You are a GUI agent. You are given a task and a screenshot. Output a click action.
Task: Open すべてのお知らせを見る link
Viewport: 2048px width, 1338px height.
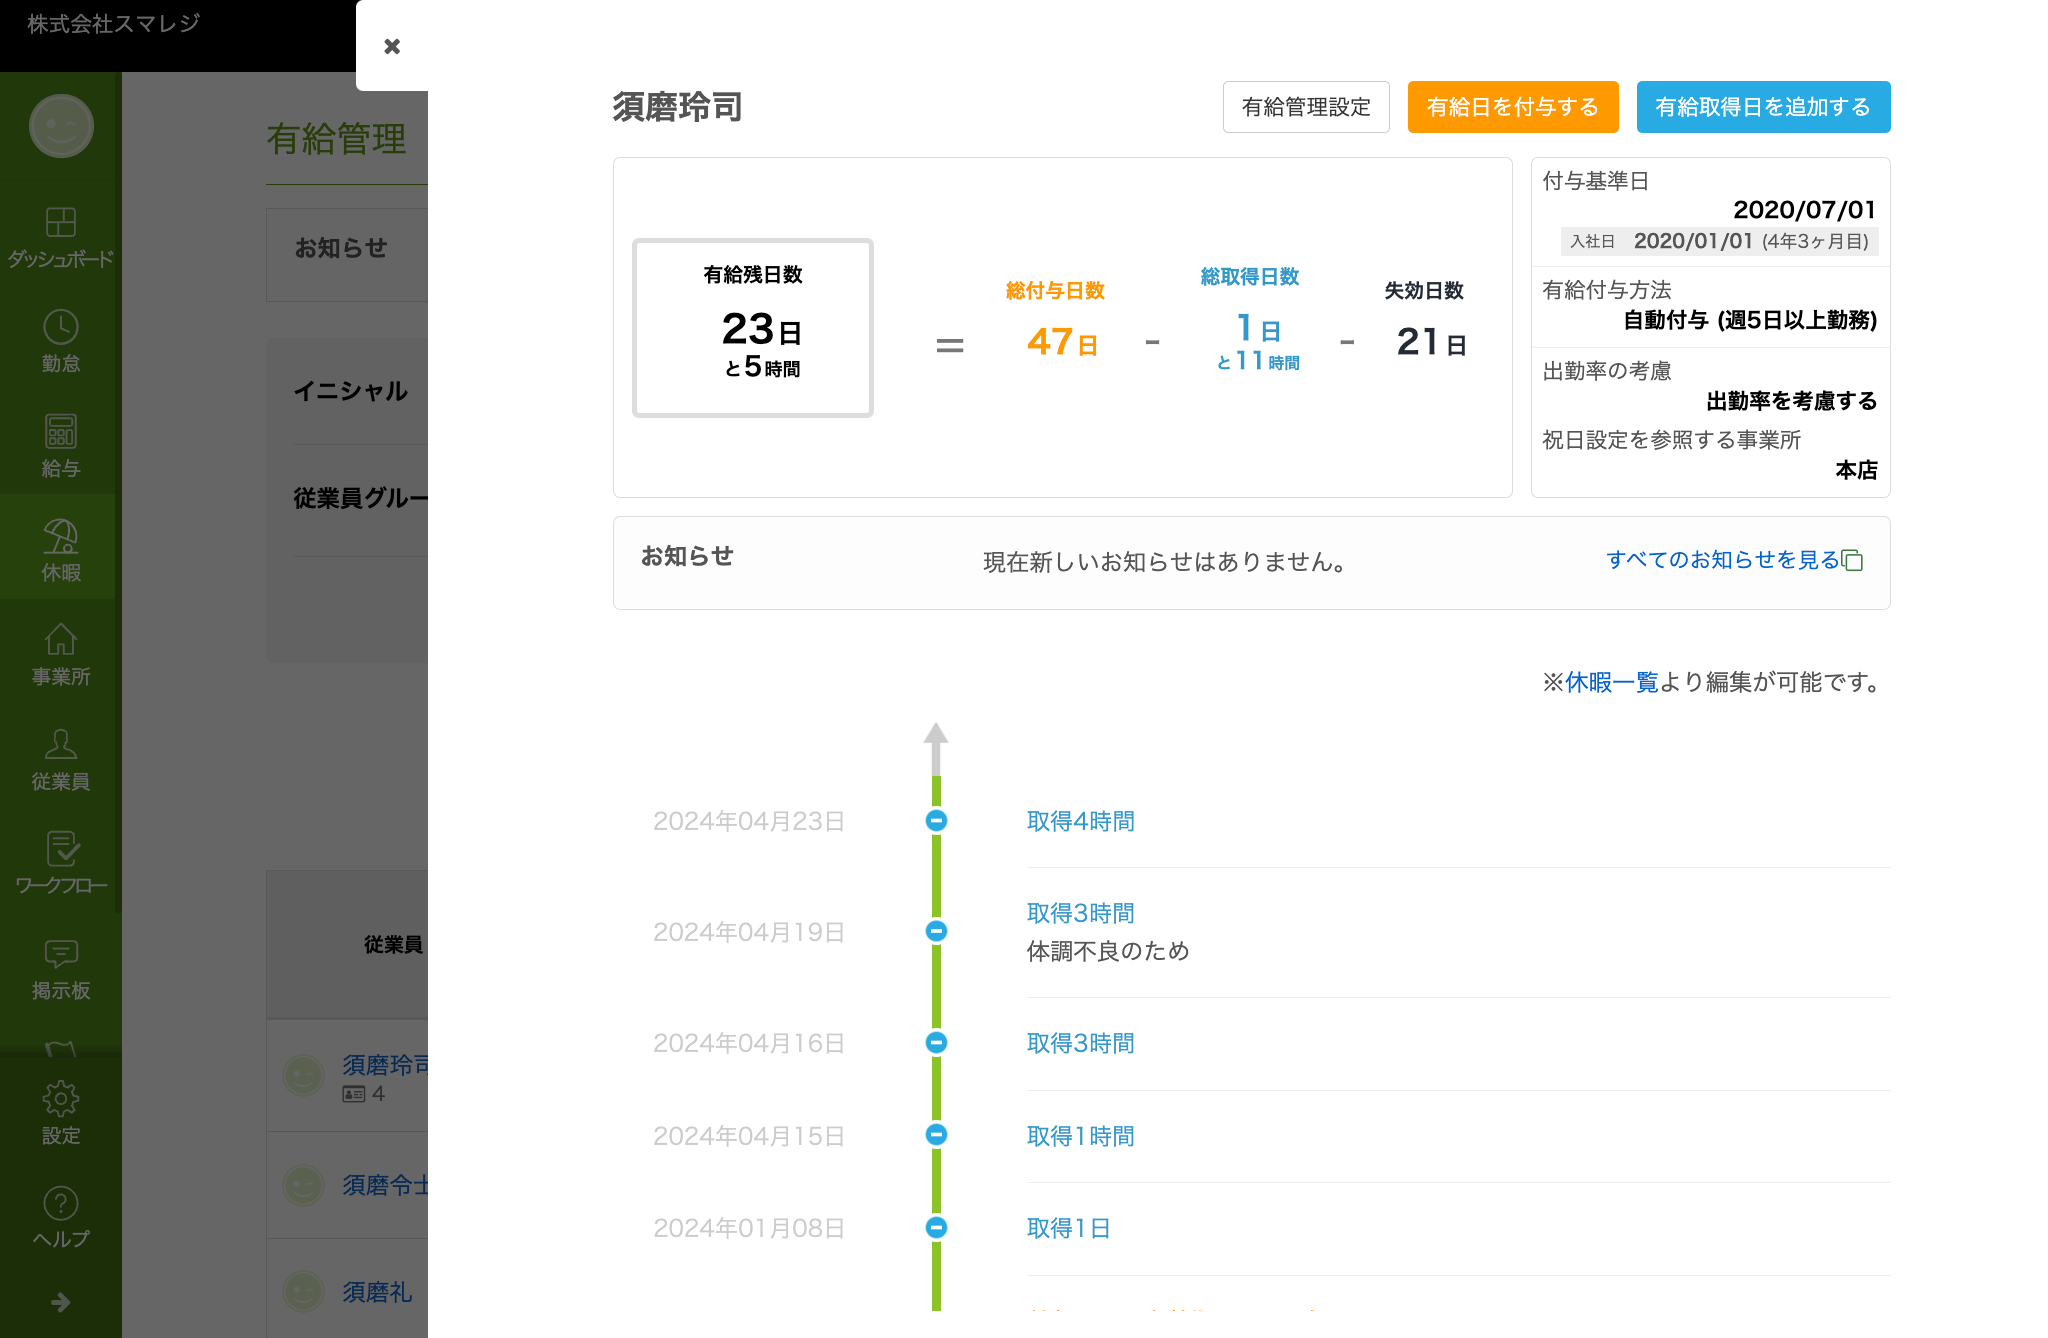pyautogui.click(x=1722, y=560)
